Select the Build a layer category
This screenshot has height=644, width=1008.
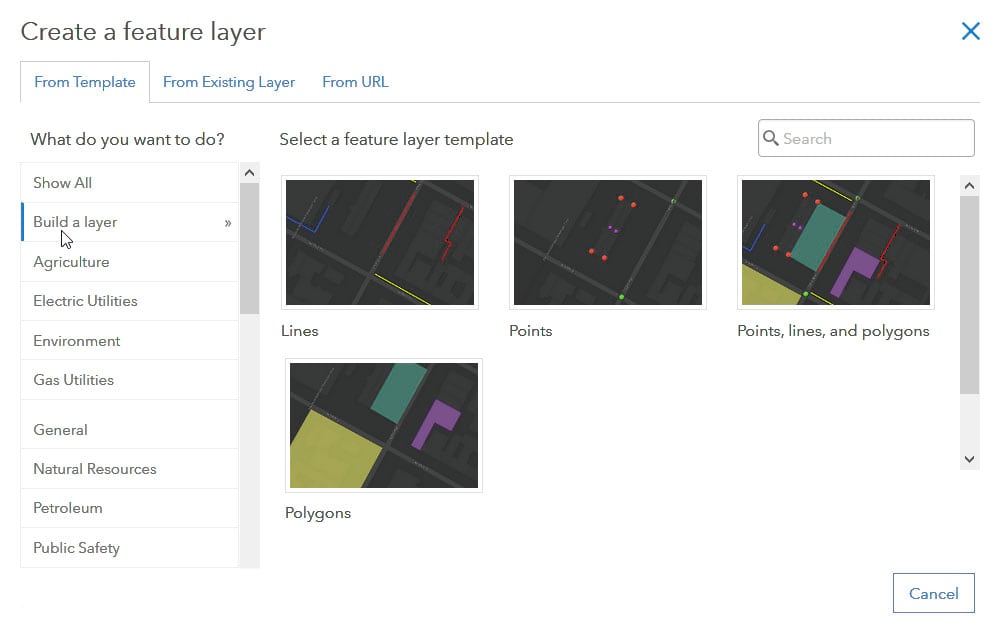point(130,222)
